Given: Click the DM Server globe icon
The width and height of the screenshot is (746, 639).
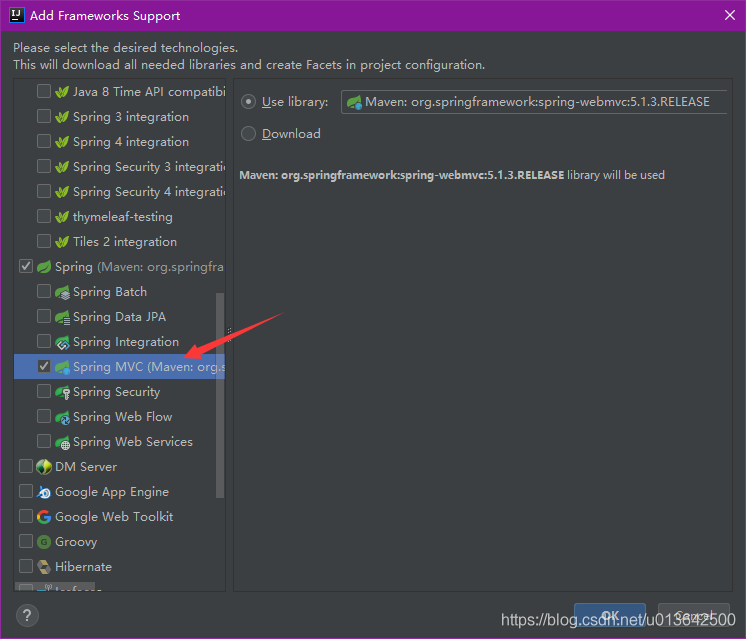Looking at the screenshot, I should [x=44, y=467].
